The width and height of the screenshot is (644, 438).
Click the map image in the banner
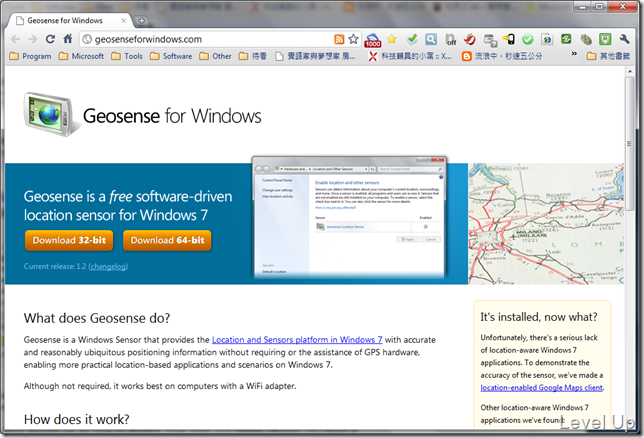[x=546, y=224]
